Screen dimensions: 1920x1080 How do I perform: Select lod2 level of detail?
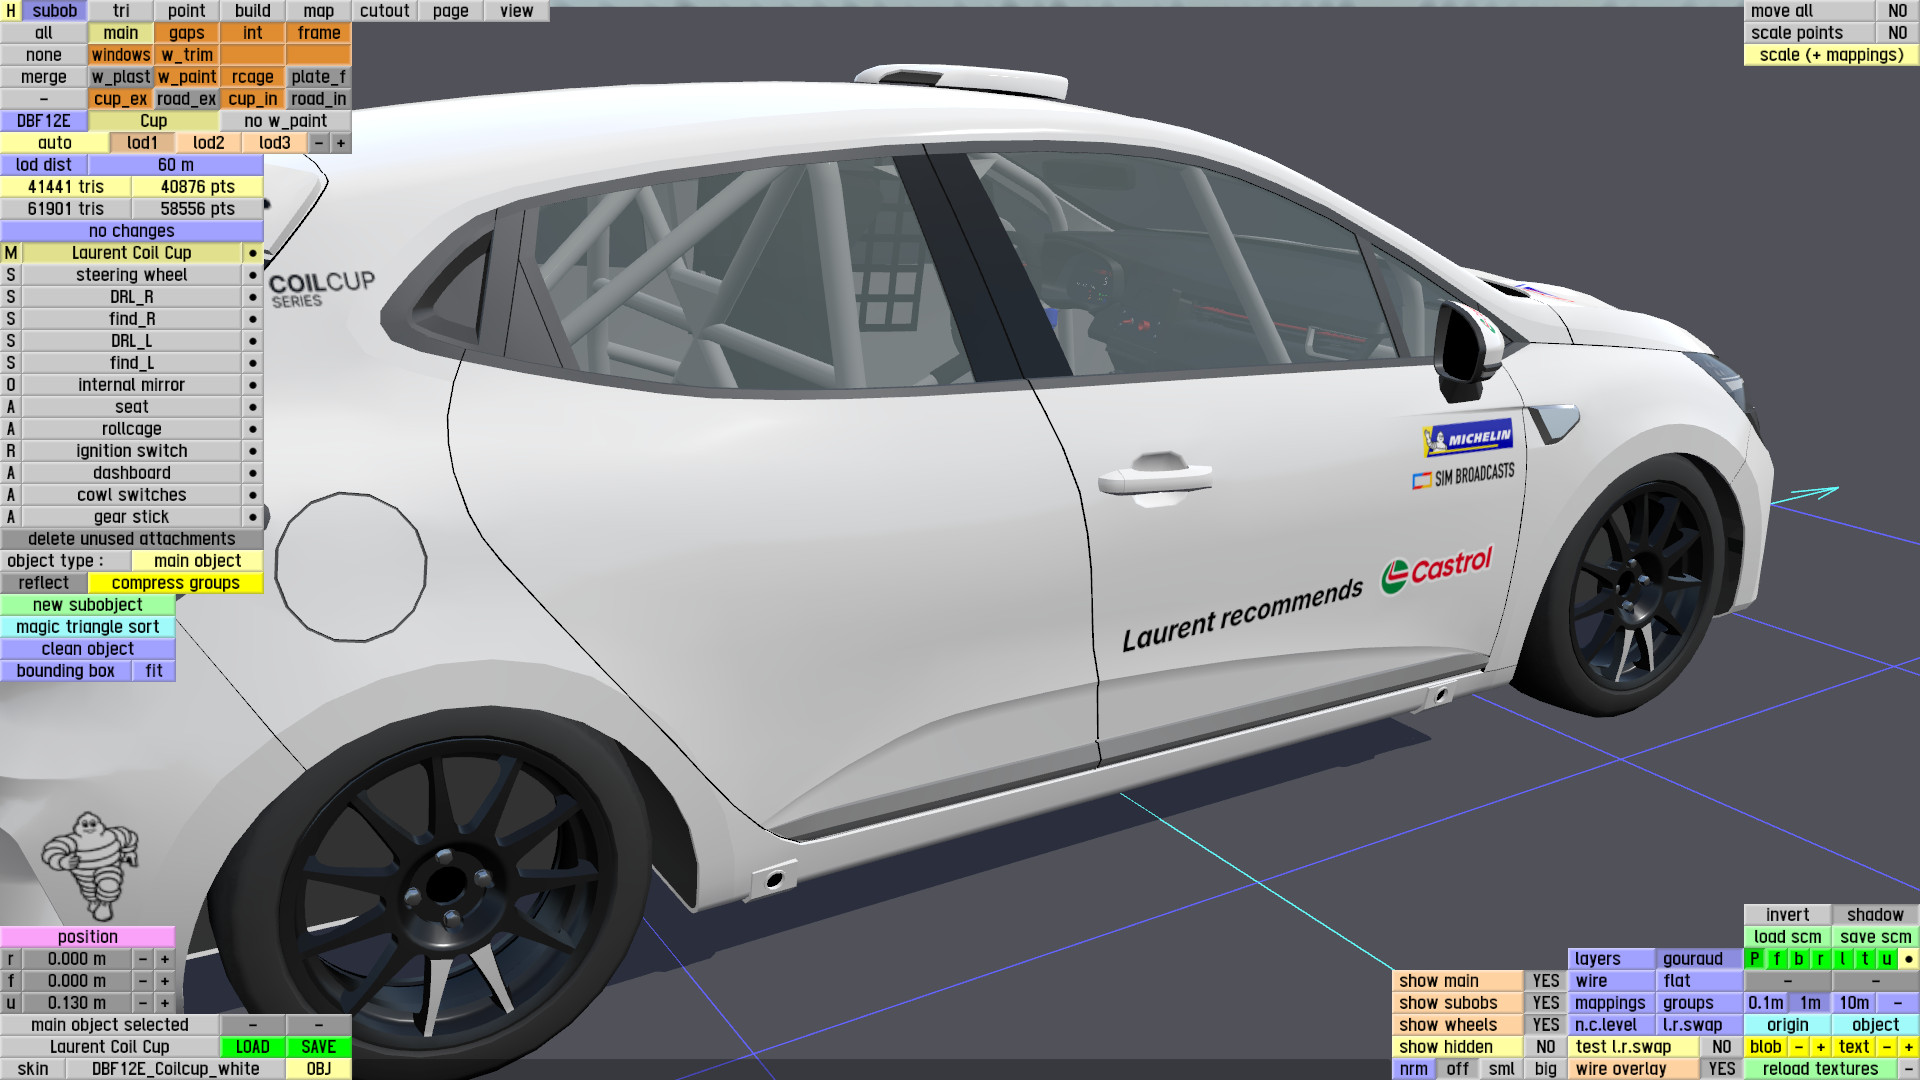point(208,143)
